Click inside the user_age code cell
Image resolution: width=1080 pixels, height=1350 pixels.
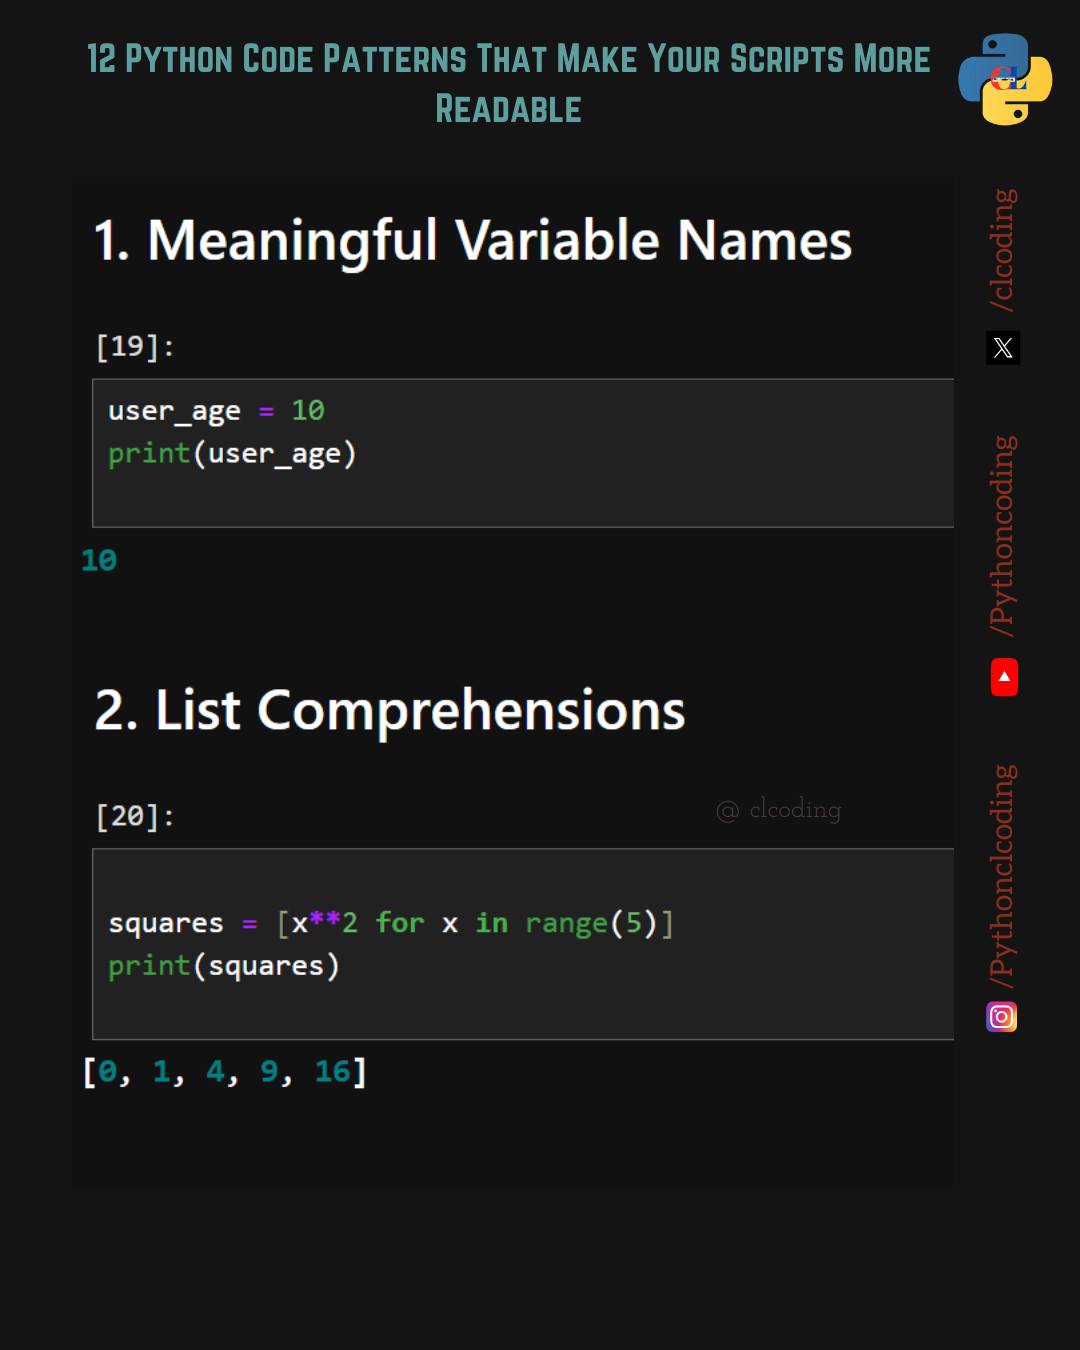pos(523,453)
